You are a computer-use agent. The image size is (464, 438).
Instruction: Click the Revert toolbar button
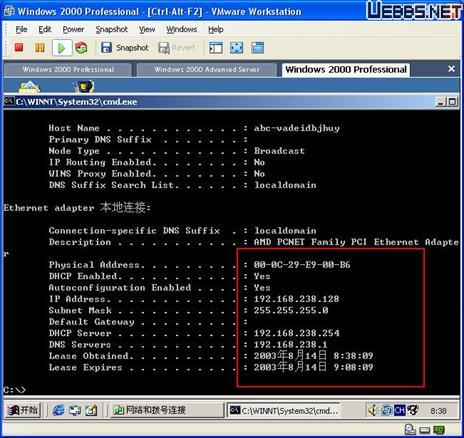coord(177,48)
